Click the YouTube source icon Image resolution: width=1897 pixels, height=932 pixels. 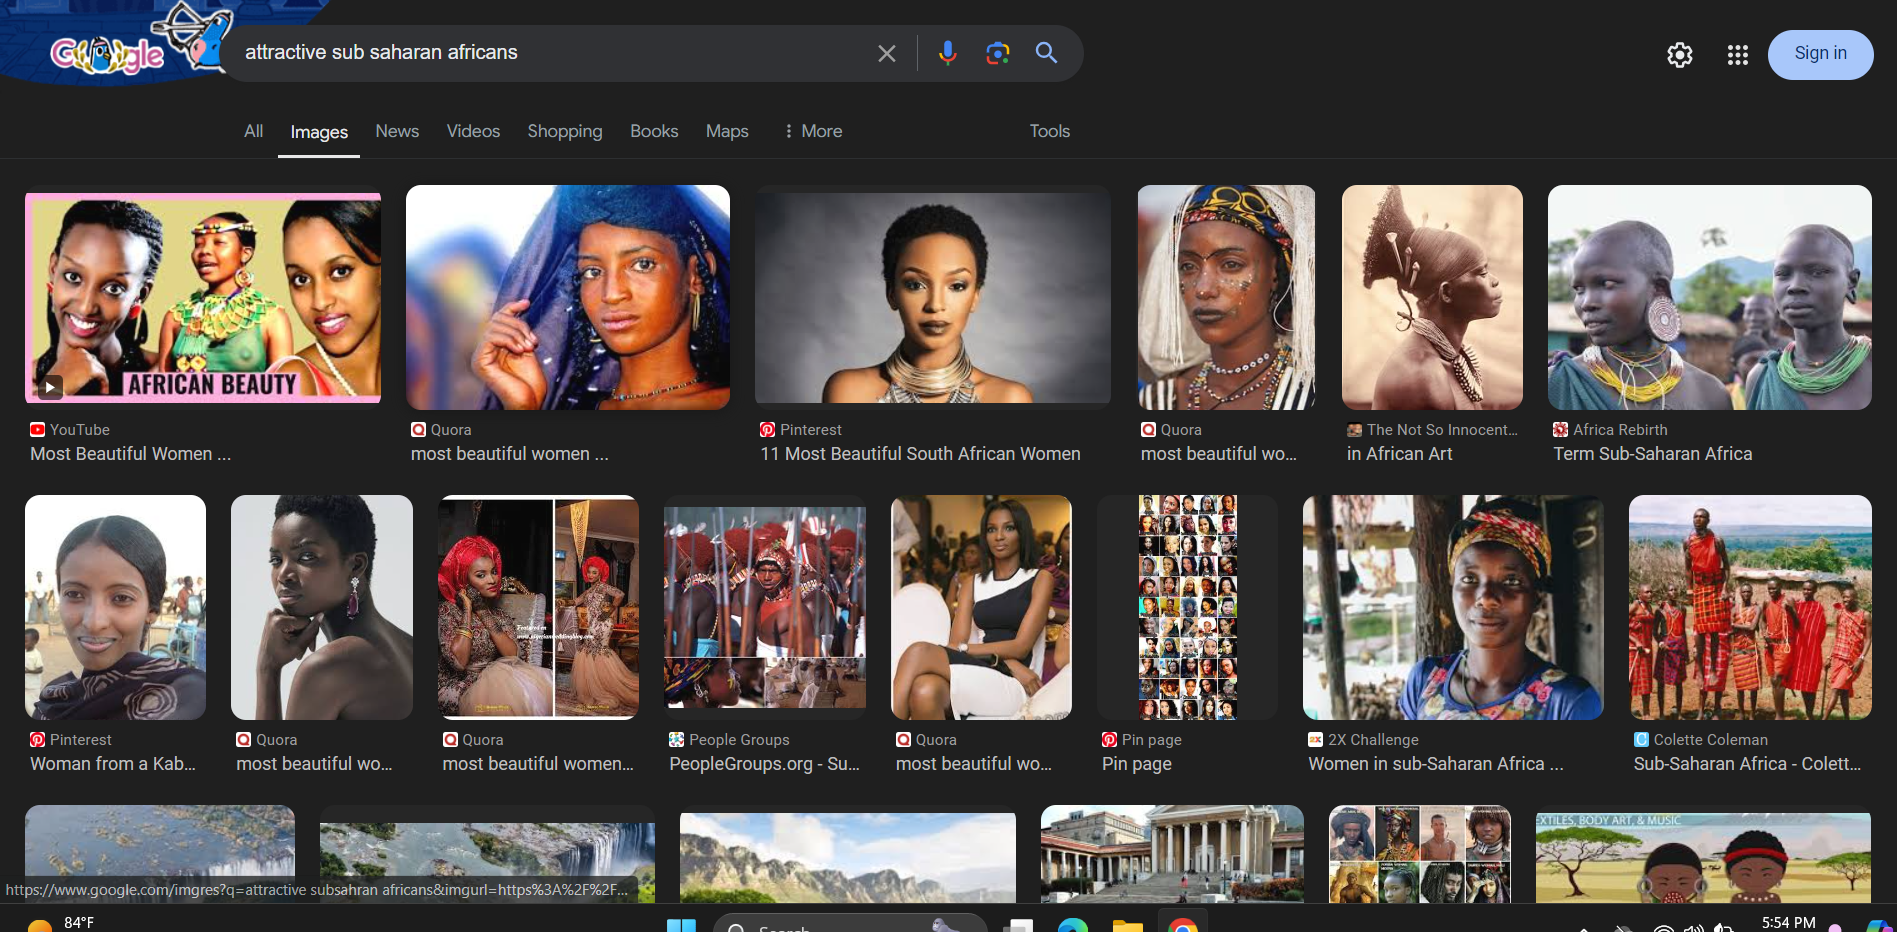[38, 430]
